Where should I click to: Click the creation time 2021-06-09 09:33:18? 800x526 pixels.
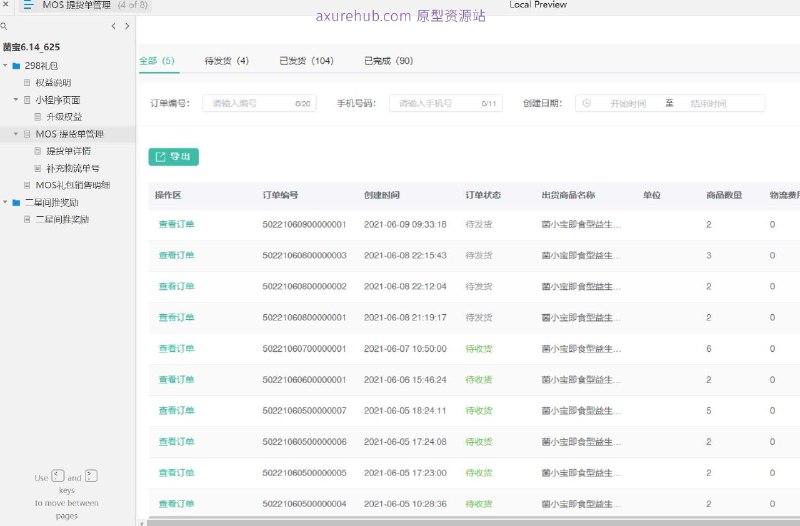pos(405,224)
